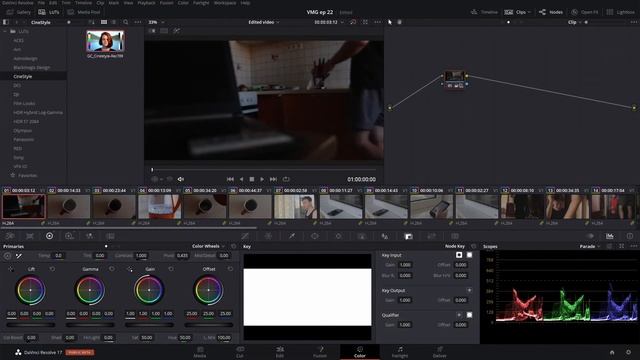
Task: Open the Gallery panel
Action: [19, 12]
